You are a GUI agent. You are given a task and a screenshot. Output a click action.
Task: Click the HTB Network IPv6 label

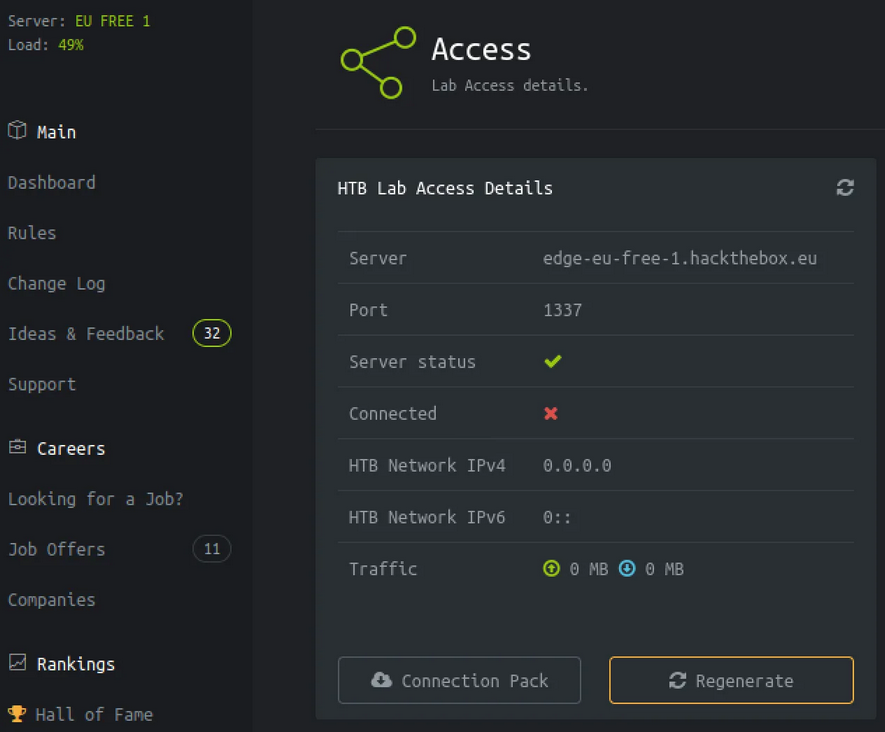point(427,518)
